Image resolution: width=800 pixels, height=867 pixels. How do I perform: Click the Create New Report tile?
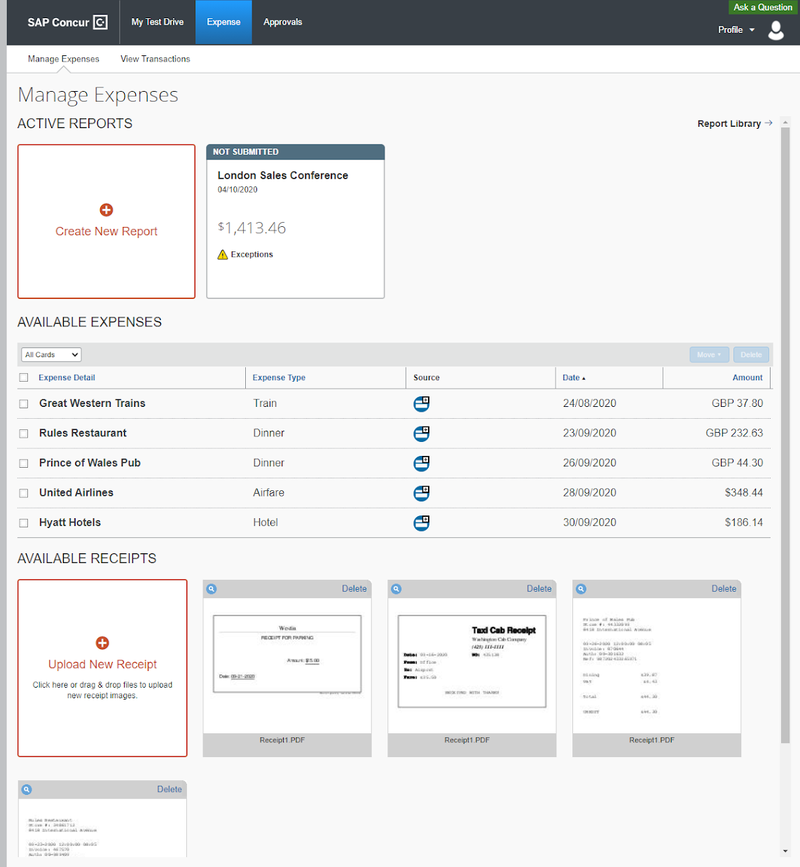(106, 222)
